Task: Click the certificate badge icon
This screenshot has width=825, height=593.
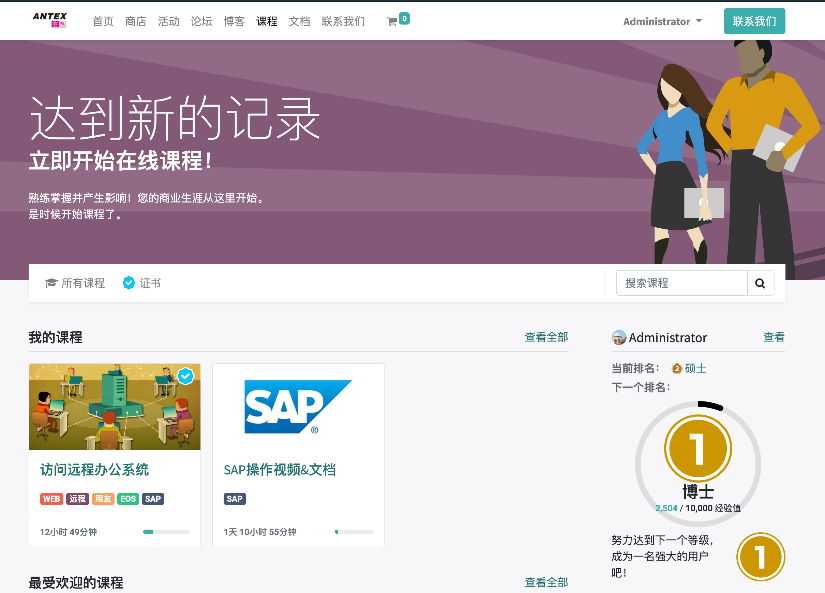Action: (x=128, y=283)
